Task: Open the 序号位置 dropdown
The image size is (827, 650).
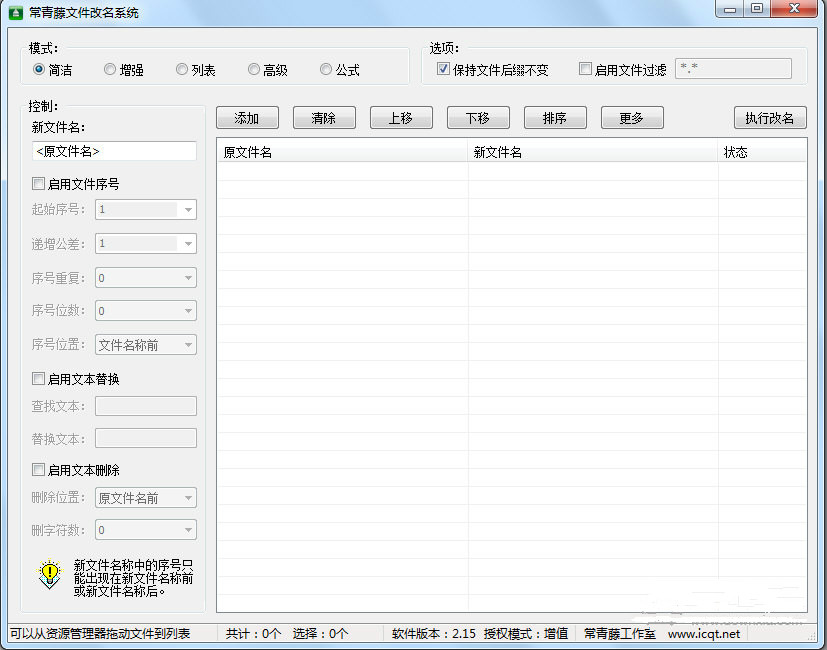Action: pos(186,344)
